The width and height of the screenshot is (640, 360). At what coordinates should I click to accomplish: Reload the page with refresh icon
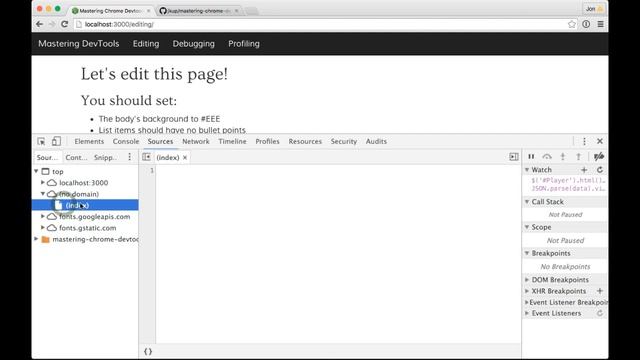(x=64, y=24)
